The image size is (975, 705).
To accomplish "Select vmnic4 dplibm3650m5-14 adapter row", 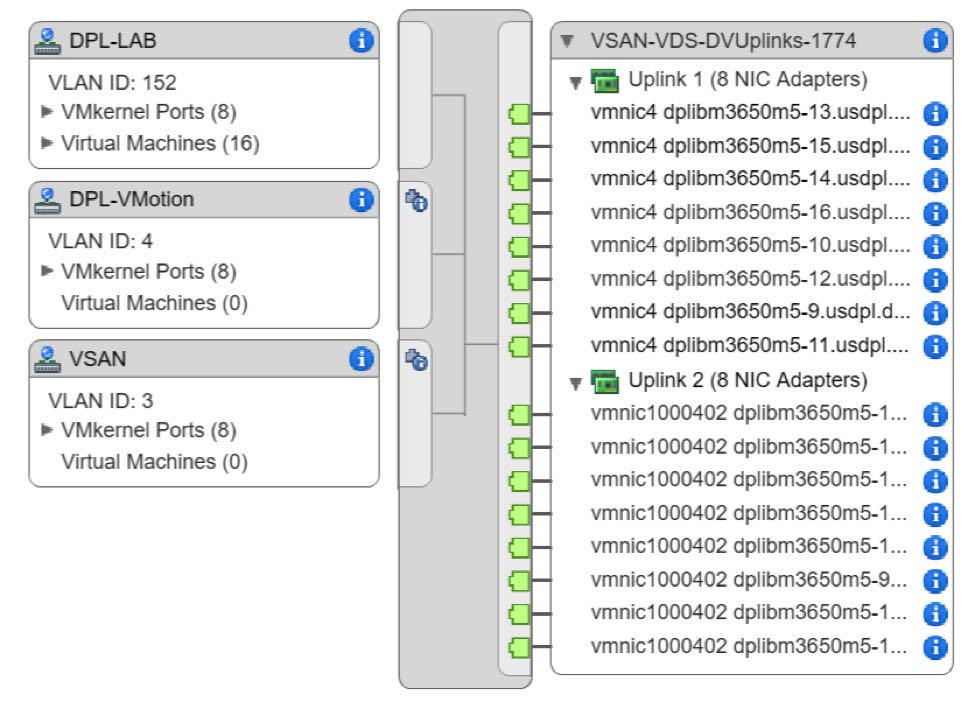I will click(x=751, y=180).
